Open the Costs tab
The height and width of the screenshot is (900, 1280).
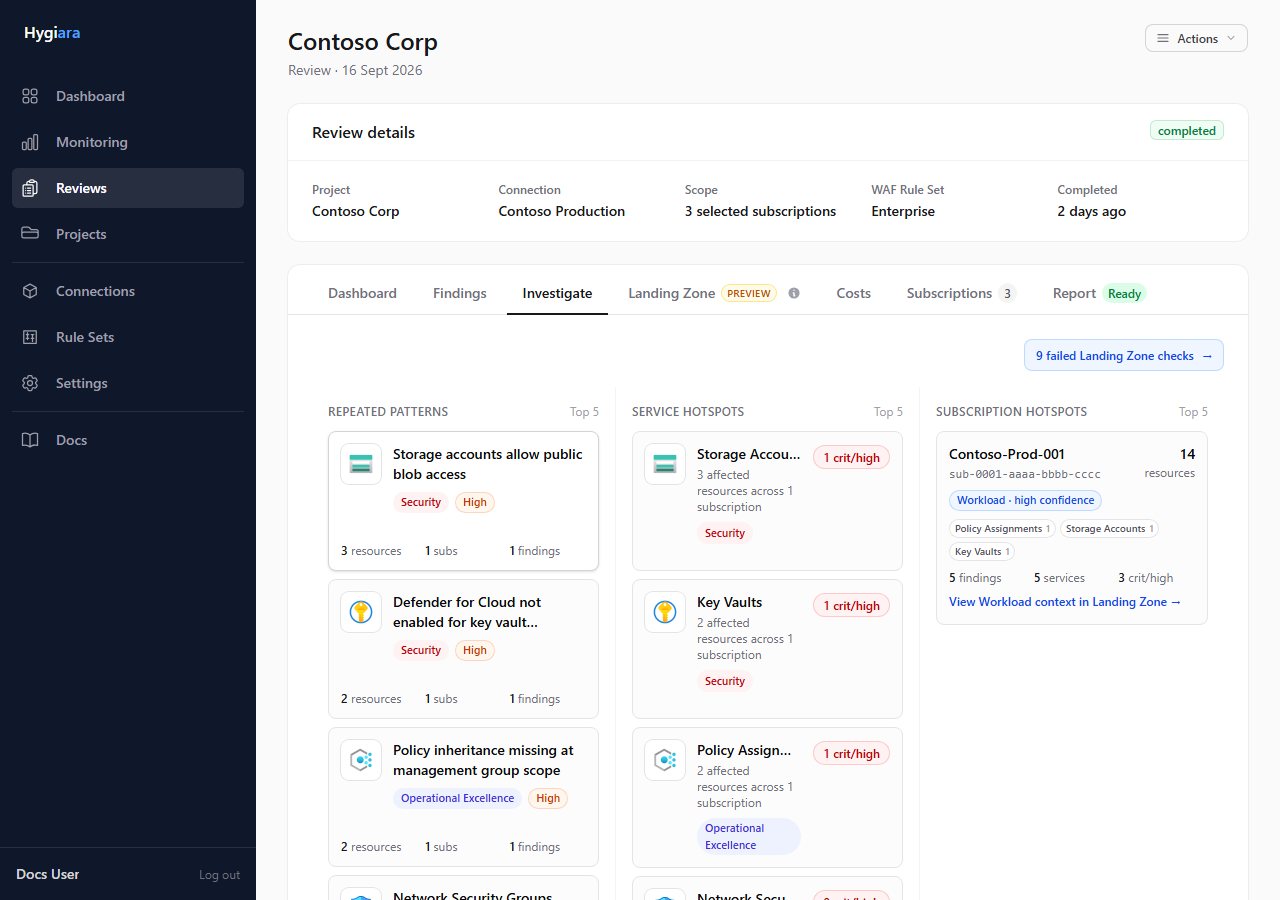tap(854, 293)
